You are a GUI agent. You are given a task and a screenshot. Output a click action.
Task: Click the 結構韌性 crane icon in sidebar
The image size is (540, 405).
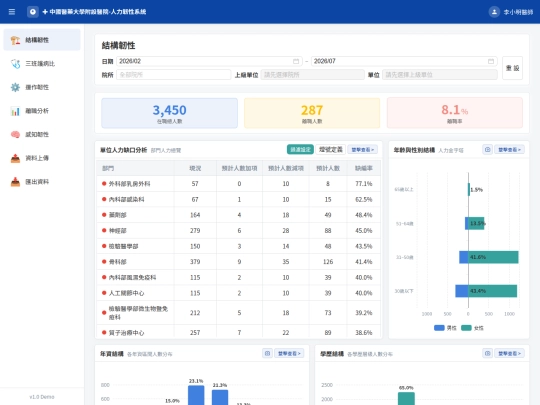coord(15,40)
